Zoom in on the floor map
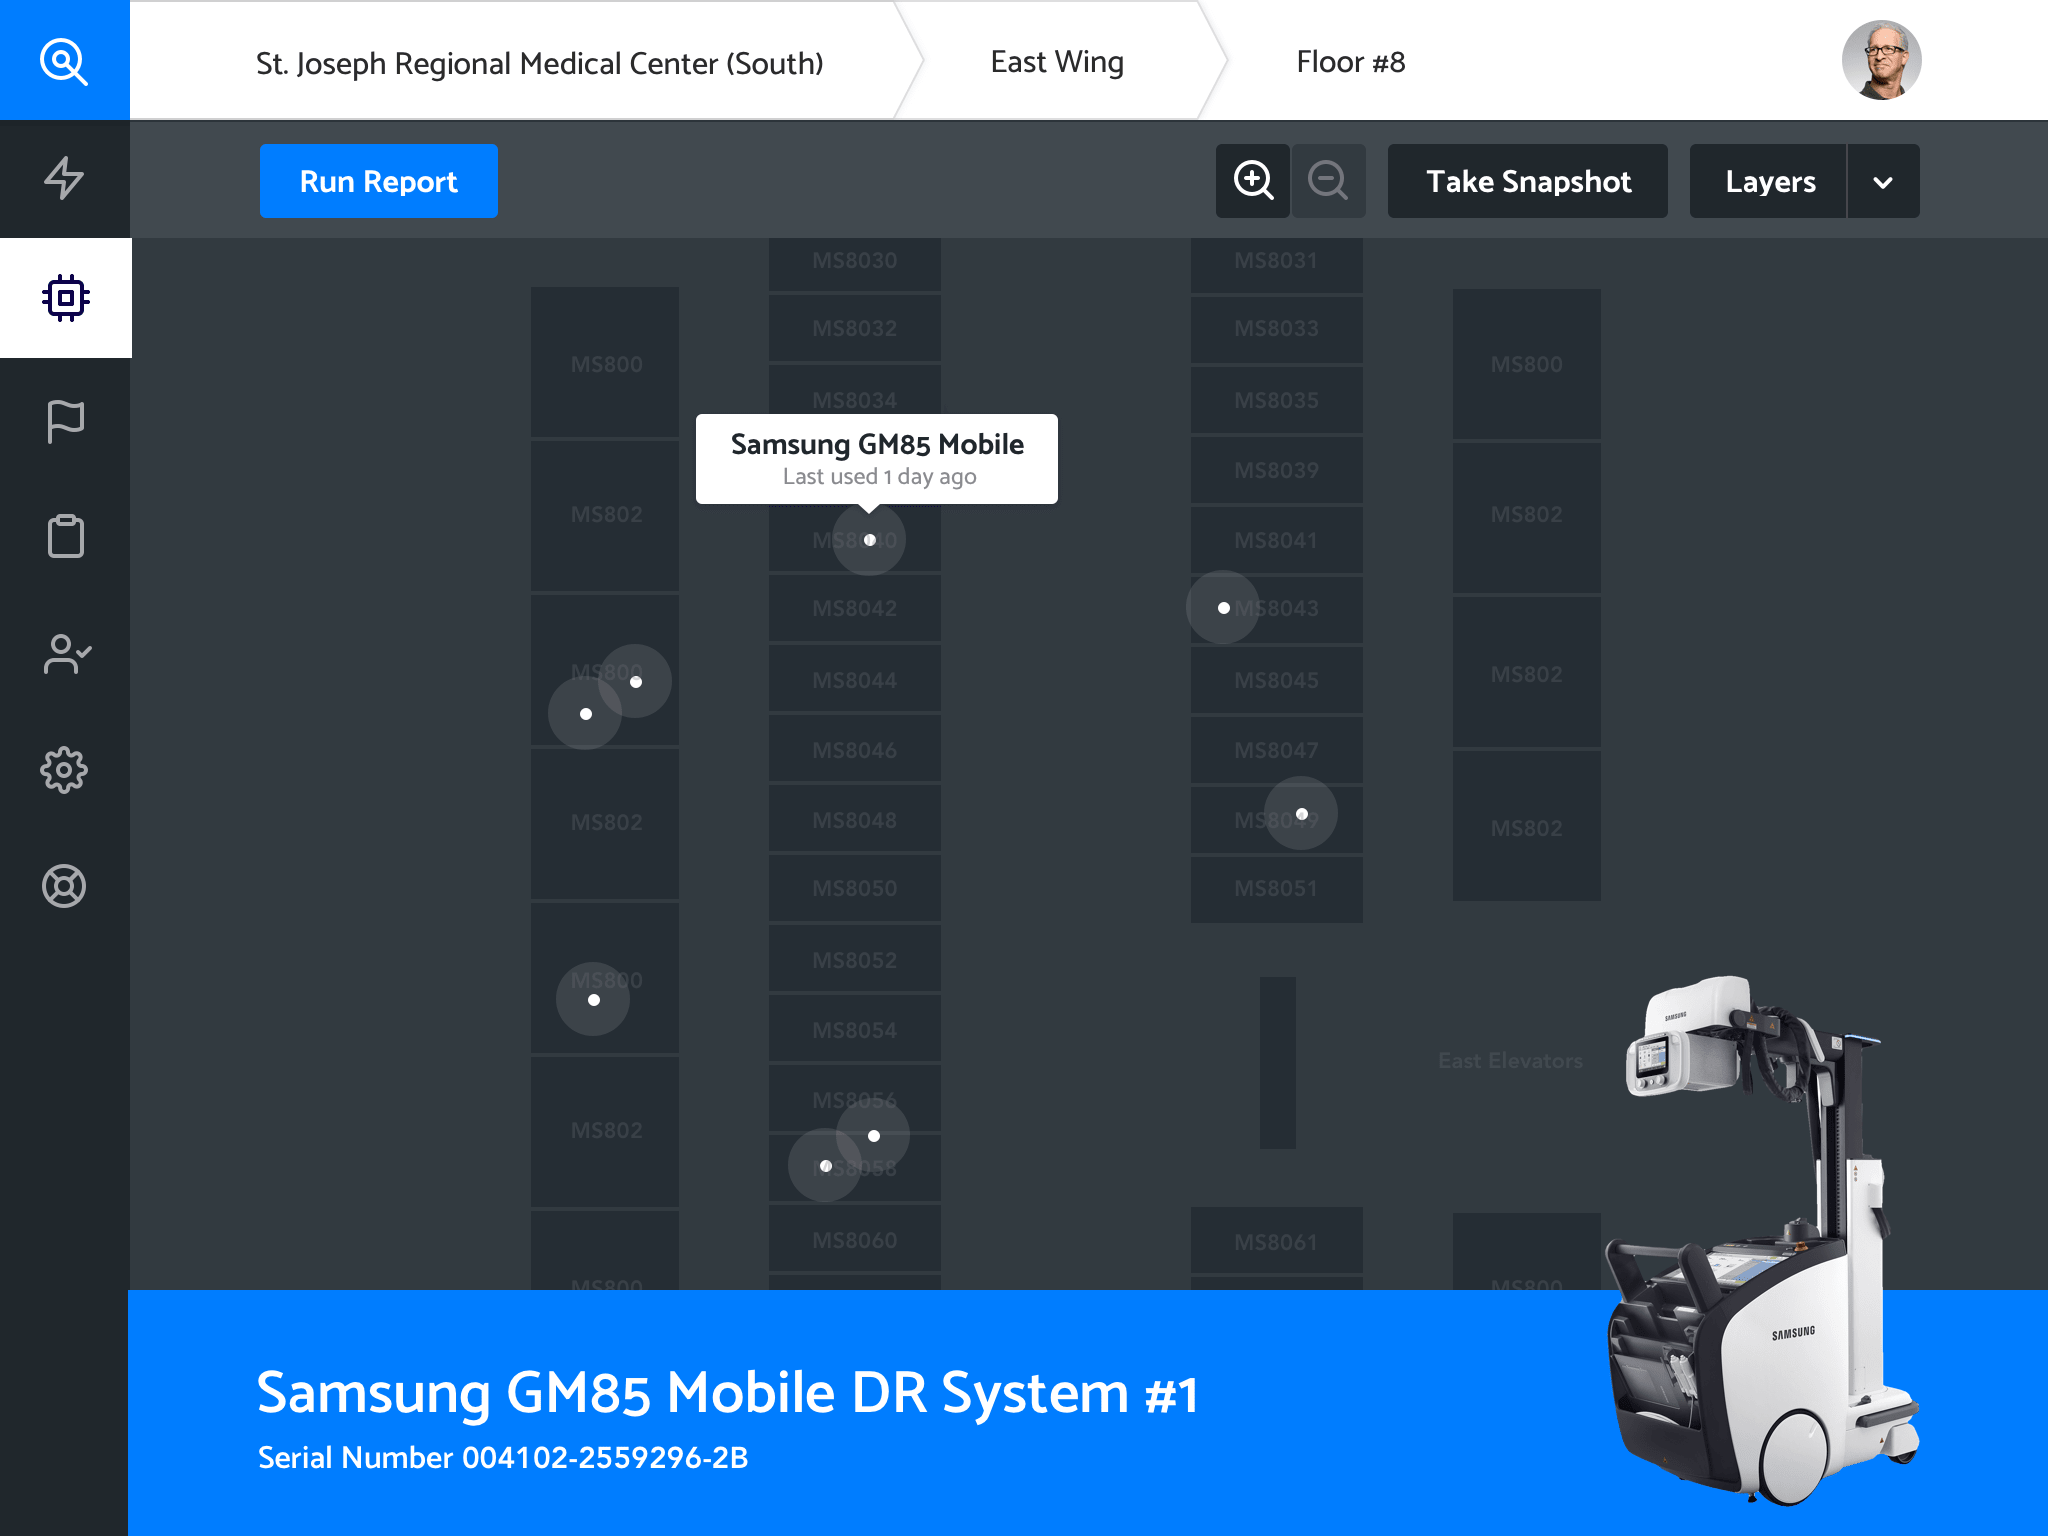The width and height of the screenshot is (2048, 1536). (x=1253, y=181)
